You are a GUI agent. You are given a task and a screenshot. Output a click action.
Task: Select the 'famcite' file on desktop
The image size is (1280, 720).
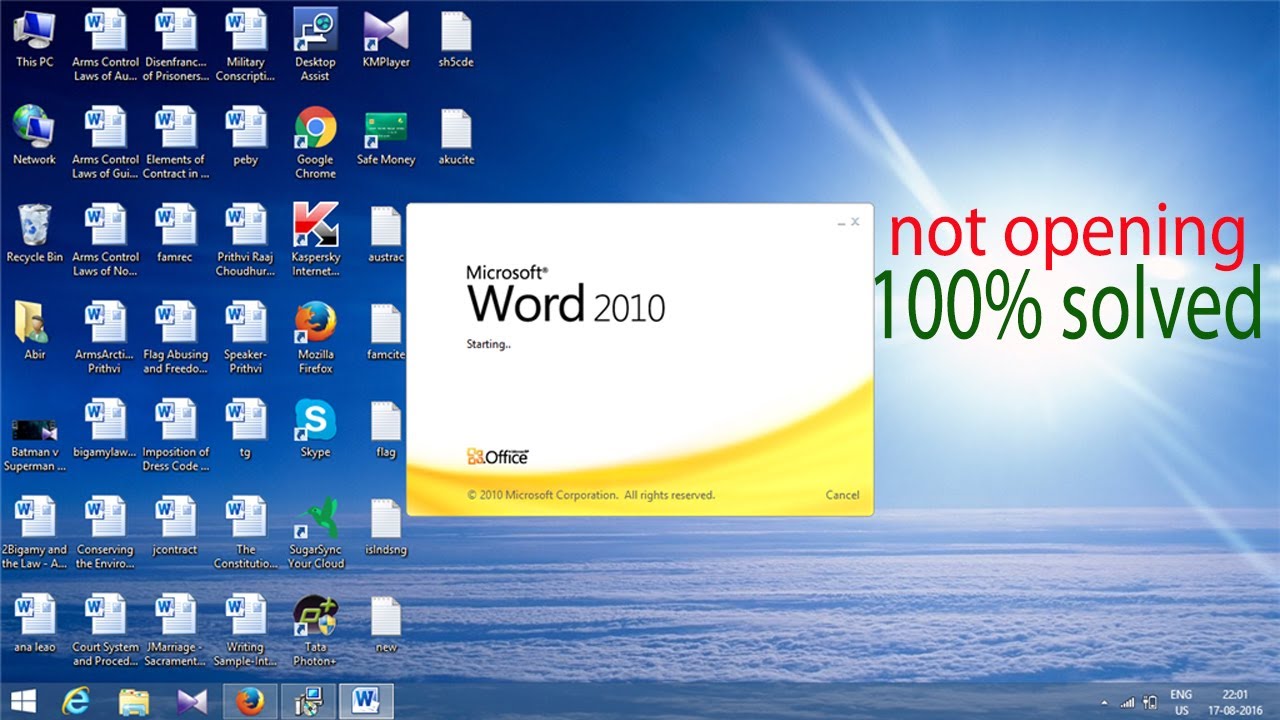pos(386,331)
